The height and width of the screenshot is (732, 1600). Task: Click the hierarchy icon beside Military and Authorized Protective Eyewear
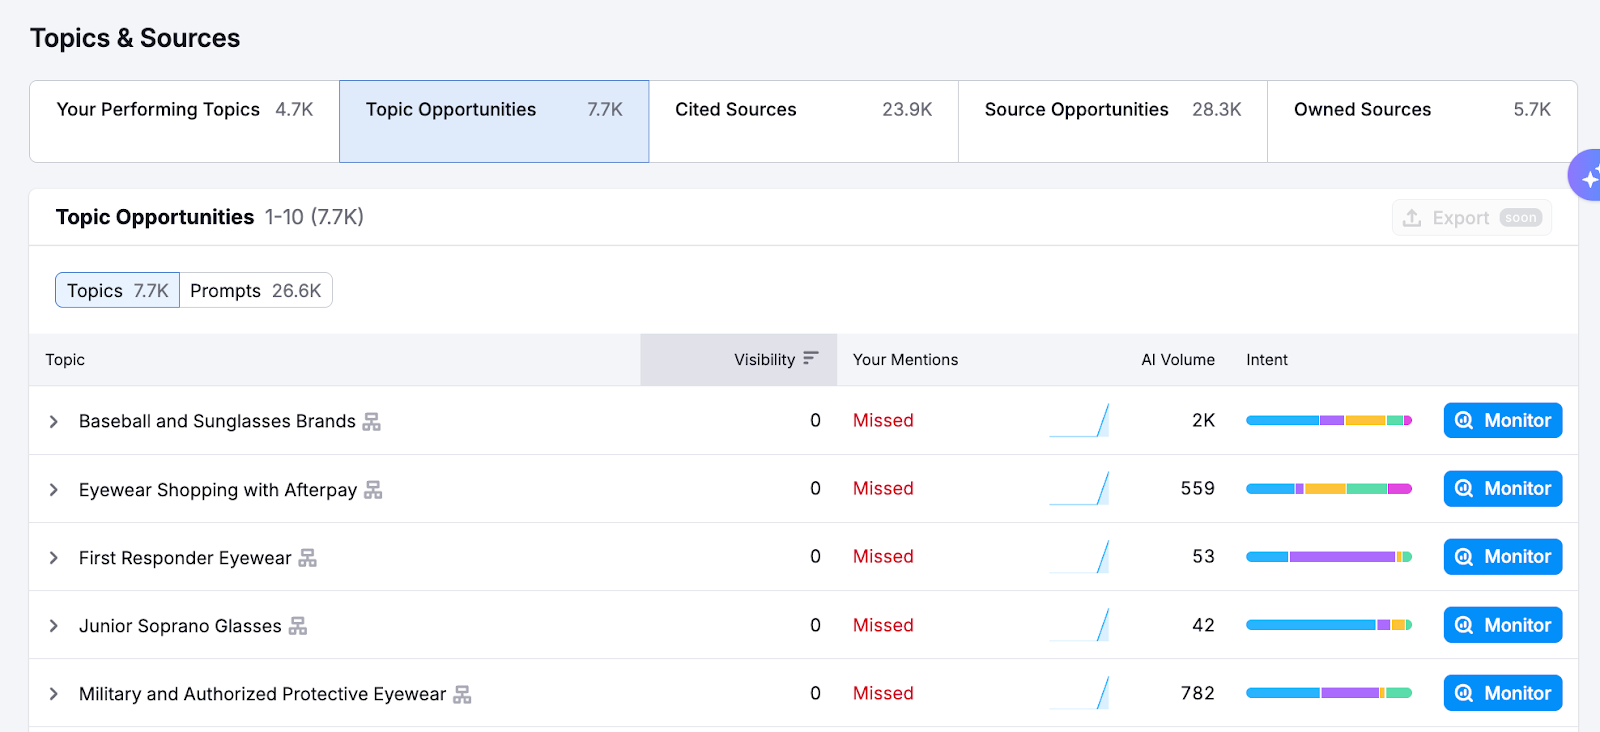point(462,694)
